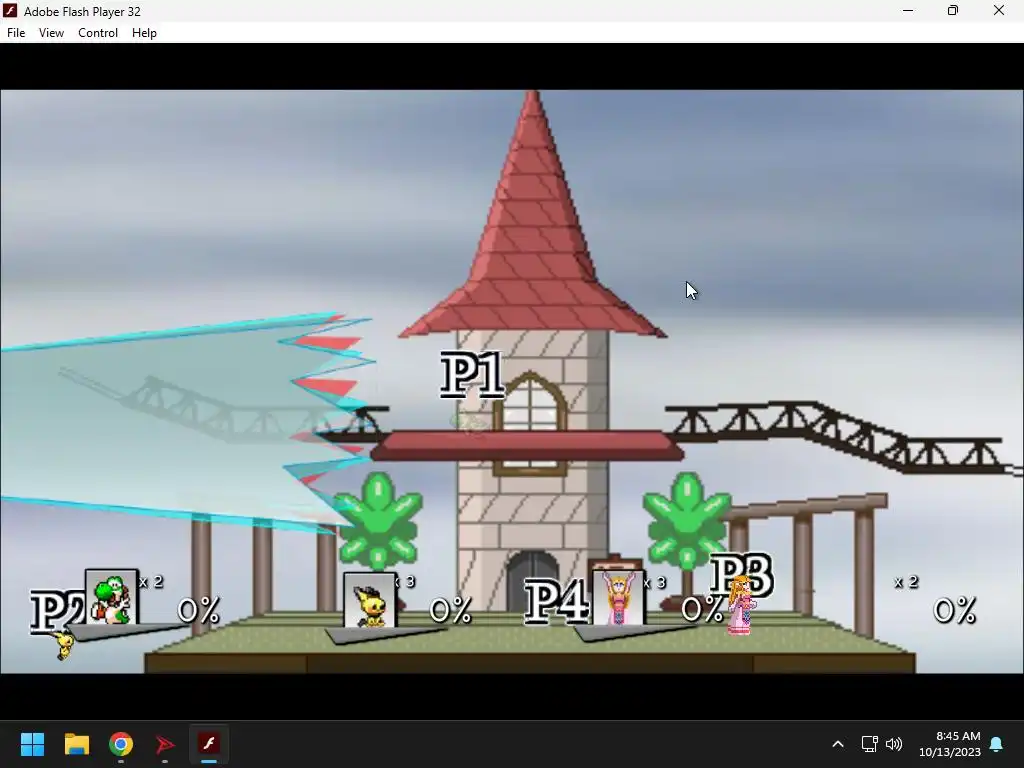The width and height of the screenshot is (1024, 768).
Task: Click the P2 player label
Action: tap(57, 612)
